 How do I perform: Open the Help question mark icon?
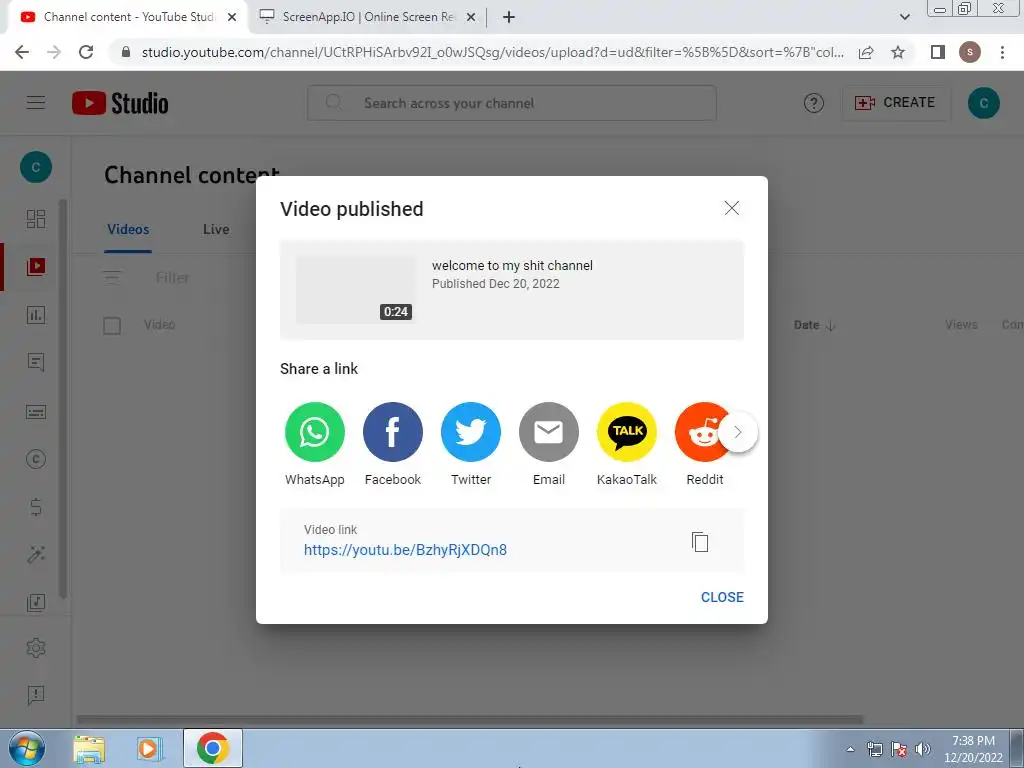pyautogui.click(x=814, y=103)
